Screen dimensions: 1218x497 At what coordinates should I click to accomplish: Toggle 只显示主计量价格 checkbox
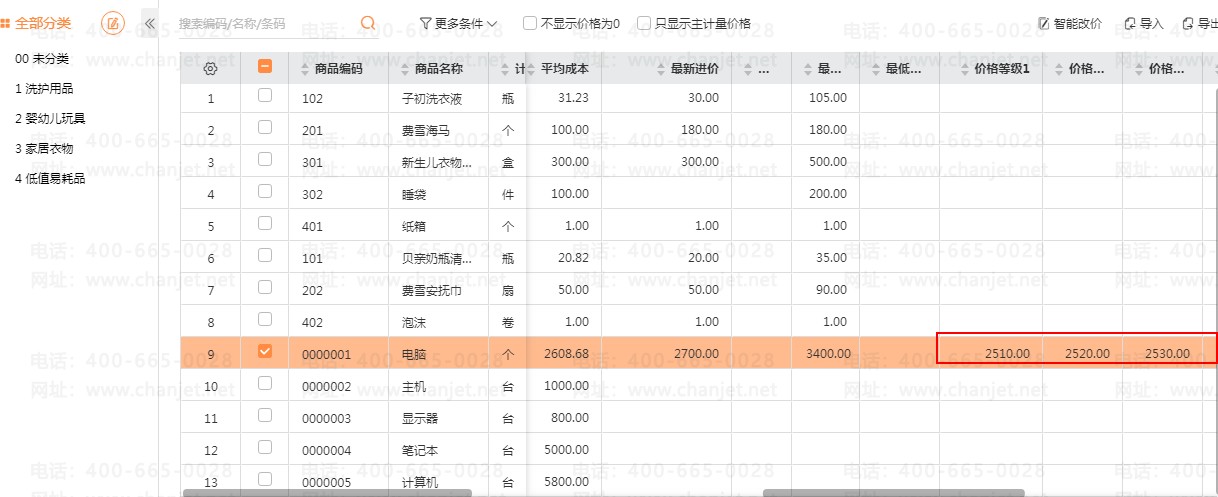(x=645, y=23)
